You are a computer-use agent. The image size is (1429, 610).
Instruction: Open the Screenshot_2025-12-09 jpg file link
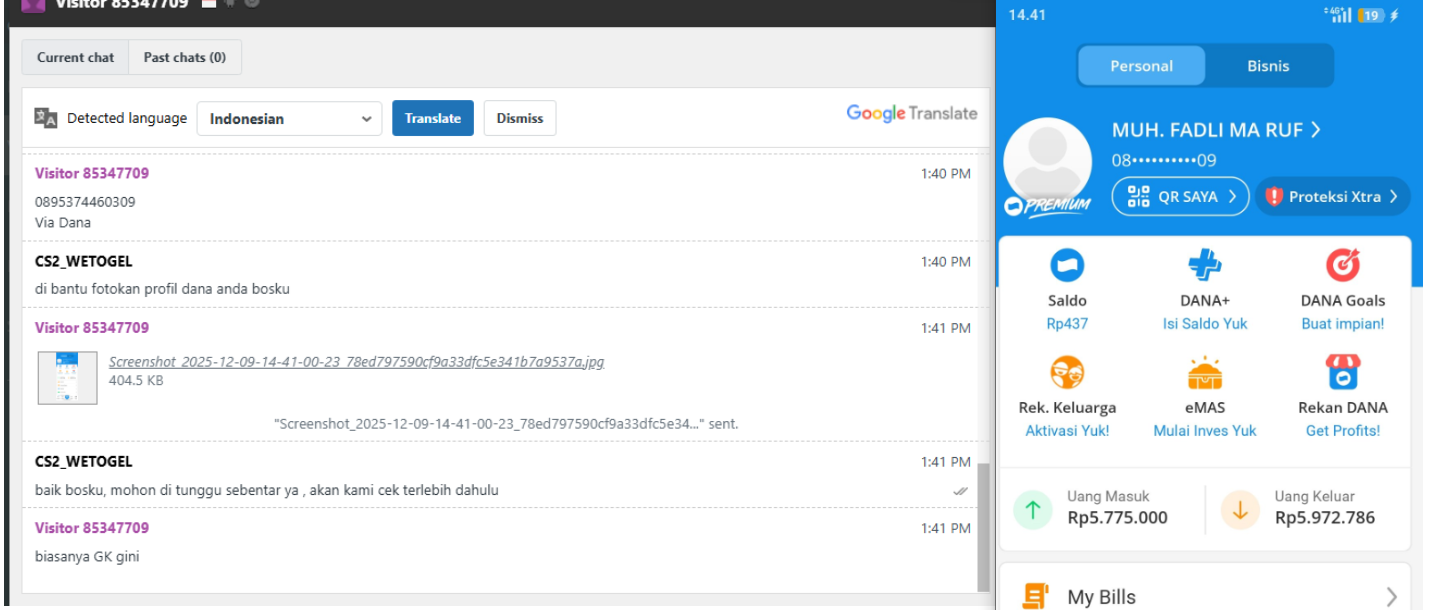(356, 362)
